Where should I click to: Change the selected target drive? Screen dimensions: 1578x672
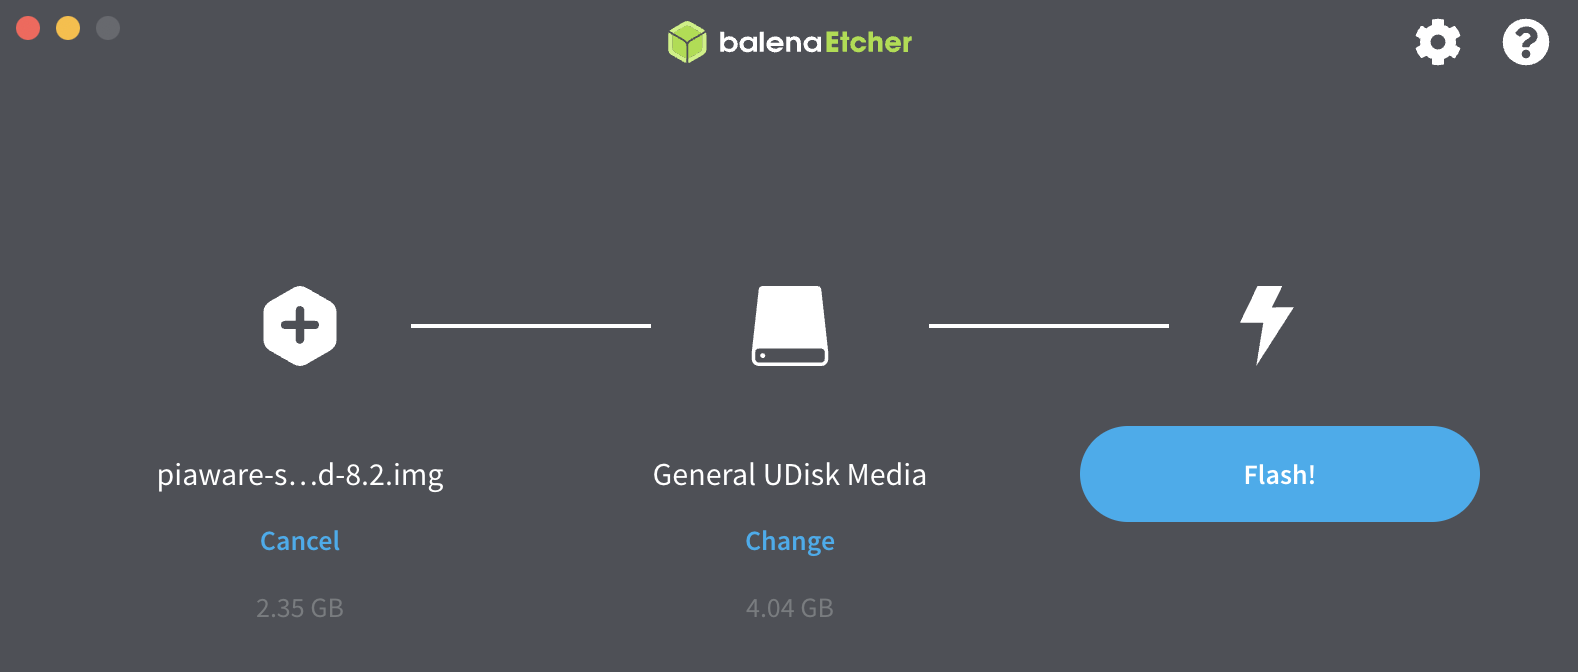pyautogui.click(x=790, y=541)
